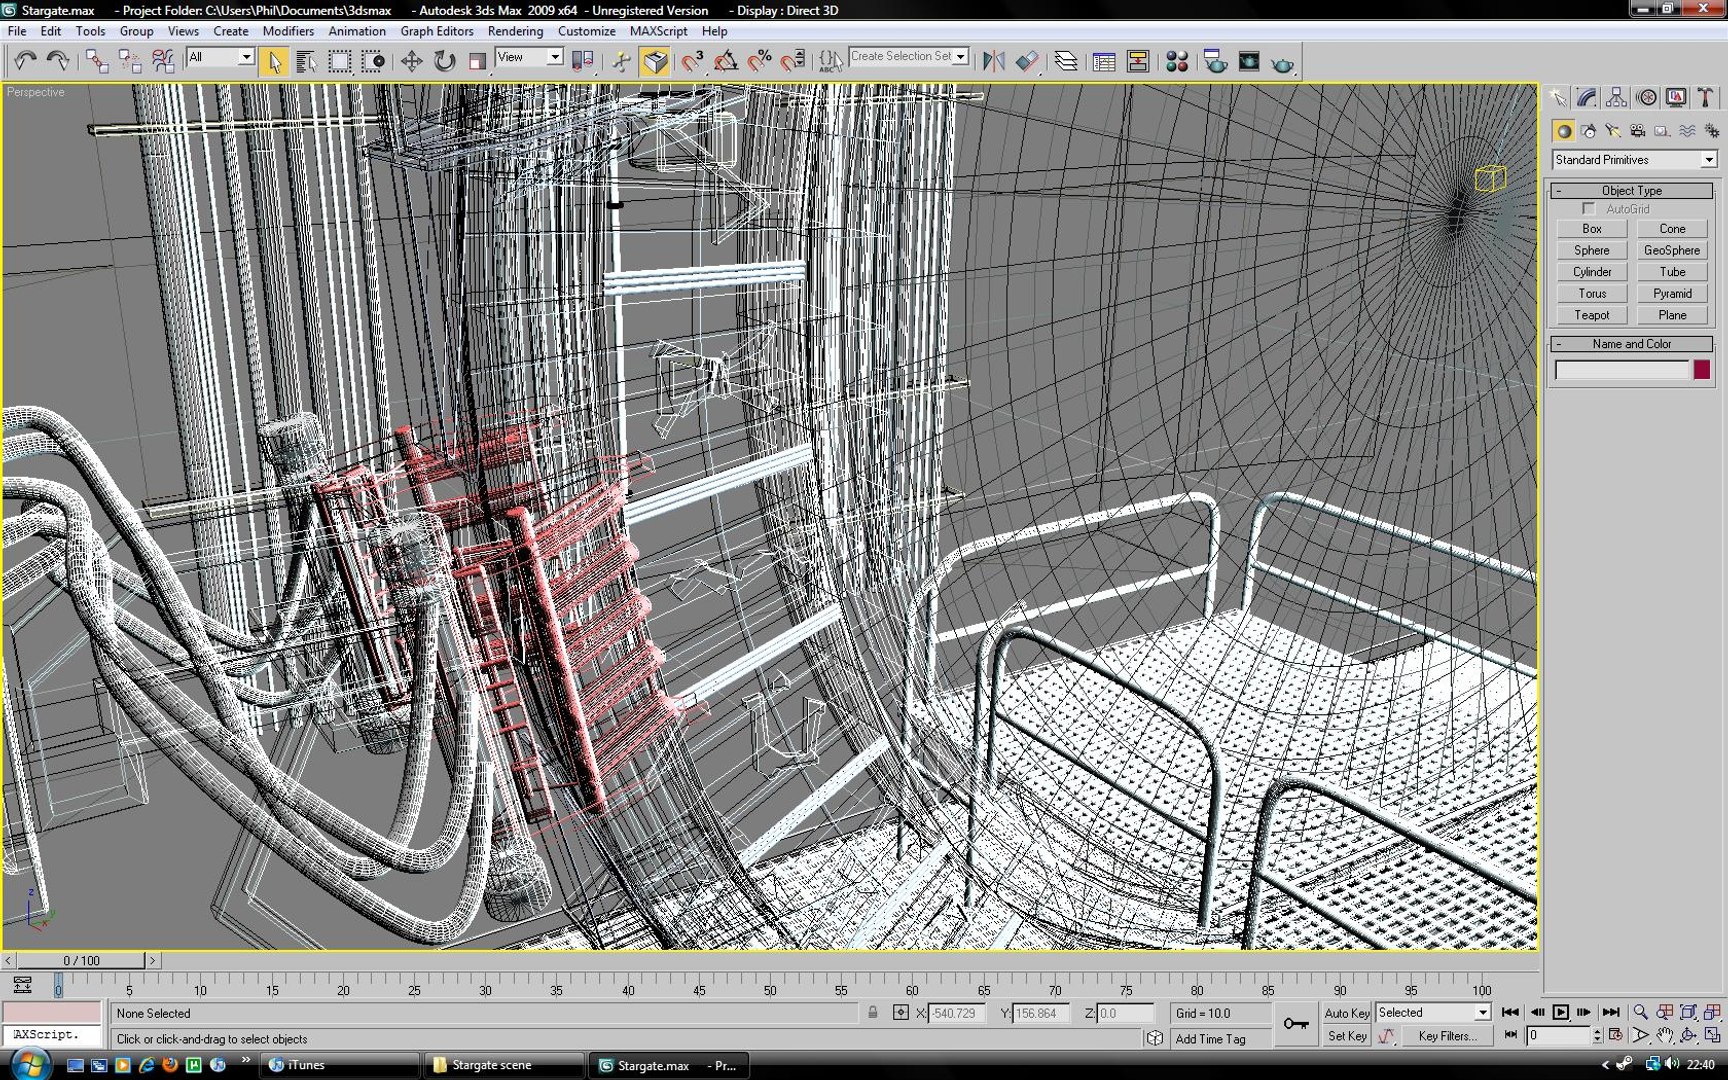Open Curve Editor from the toolbar
The width and height of the screenshot is (1728, 1080).
coord(1104,61)
